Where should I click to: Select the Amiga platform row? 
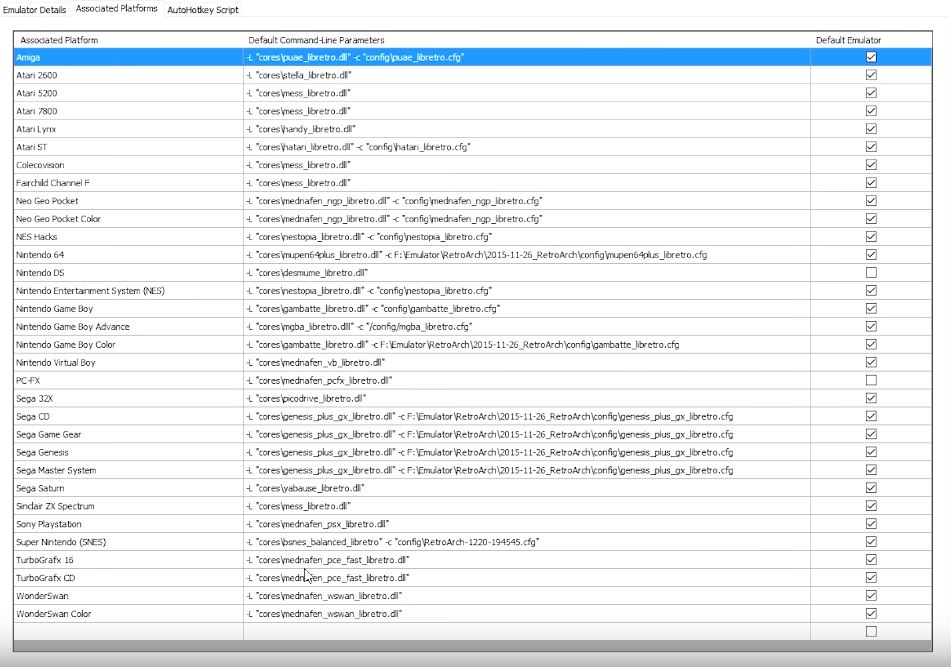click(472, 57)
